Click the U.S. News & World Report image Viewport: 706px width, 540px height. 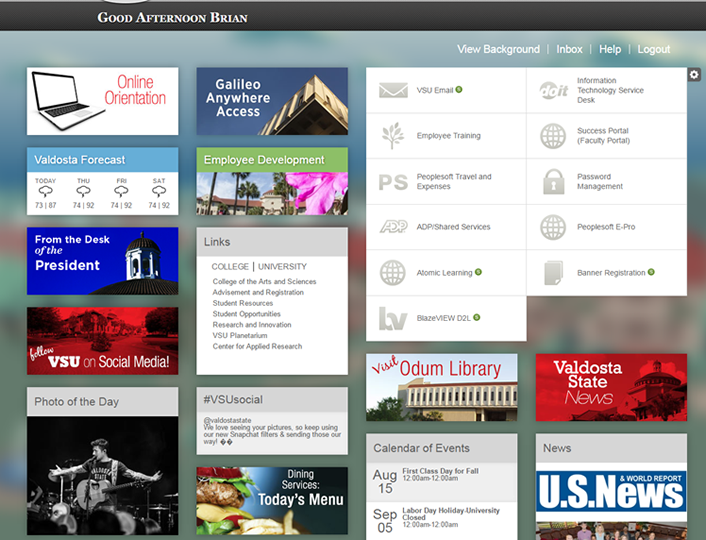(x=611, y=491)
